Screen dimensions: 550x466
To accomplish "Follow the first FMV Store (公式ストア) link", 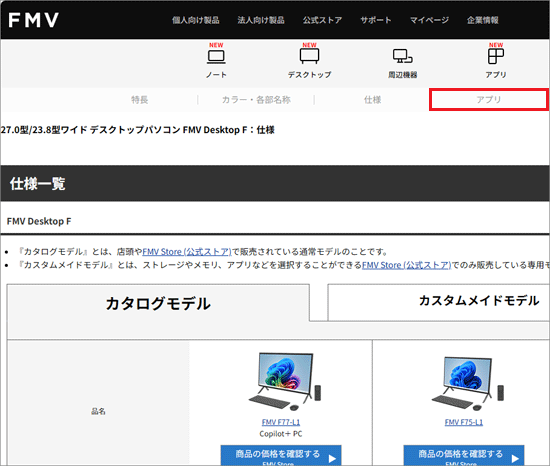I will point(187,252).
